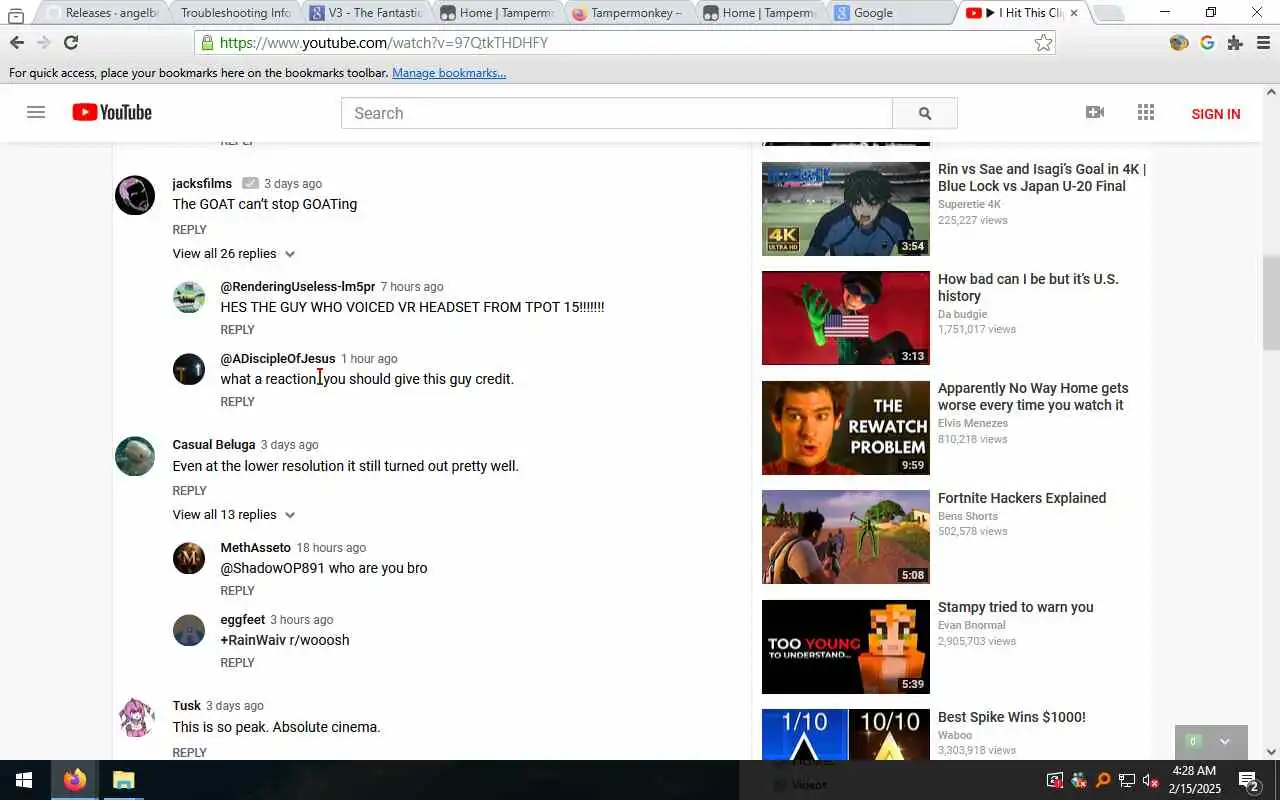This screenshot has height=800, width=1280.
Task: Open Casual Beluga profile avatar
Action: click(x=135, y=456)
